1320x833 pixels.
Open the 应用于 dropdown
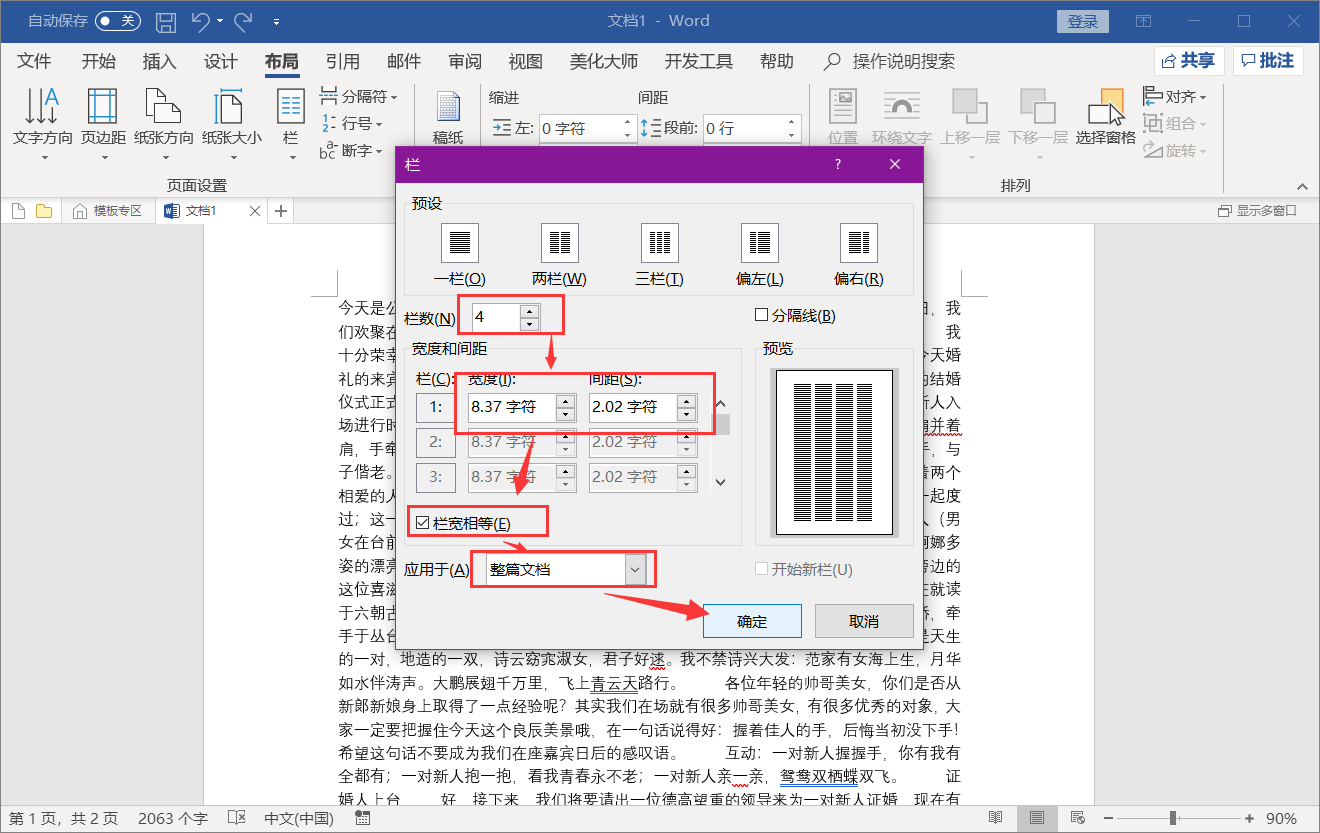click(633, 568)
